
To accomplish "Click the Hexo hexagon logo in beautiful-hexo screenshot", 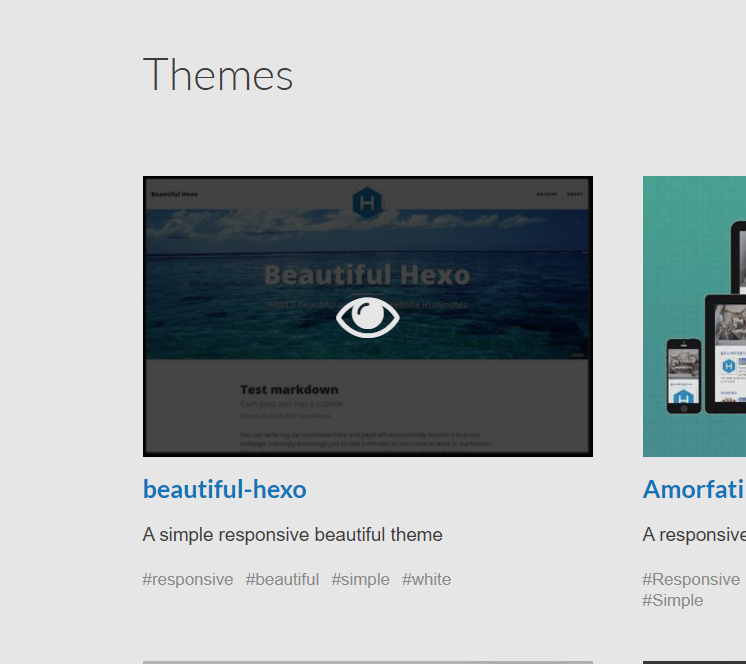I will [367, 203].
